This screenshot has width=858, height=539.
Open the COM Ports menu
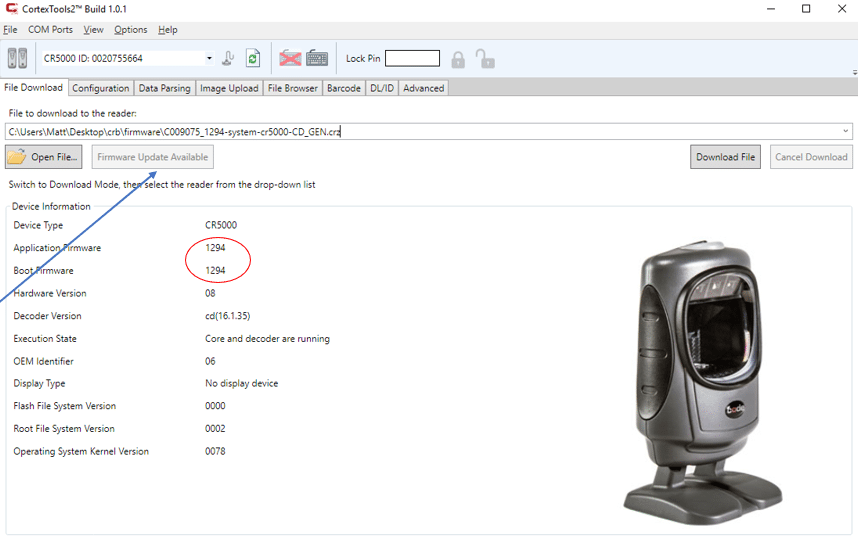(x=50, y=30)
